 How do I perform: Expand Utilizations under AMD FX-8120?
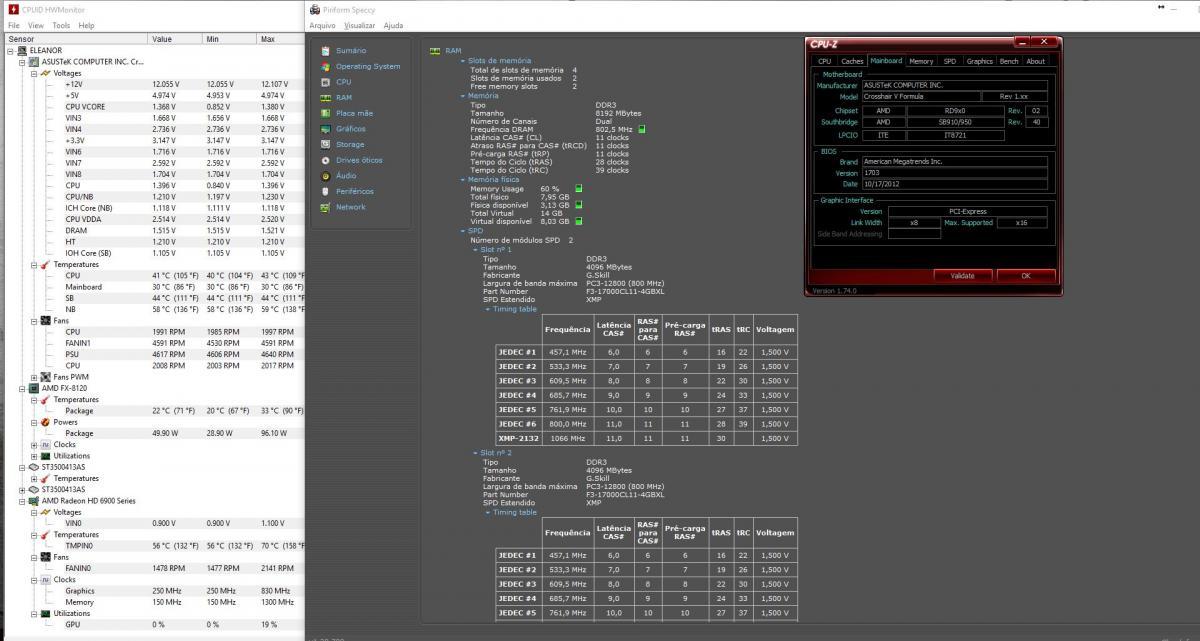pos(34,456)
